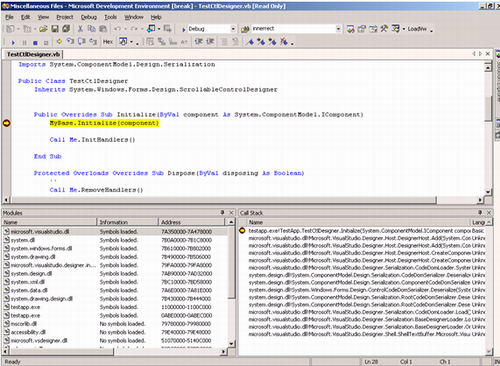Open the Project menu
500x366 pixels.
[65, 17]
